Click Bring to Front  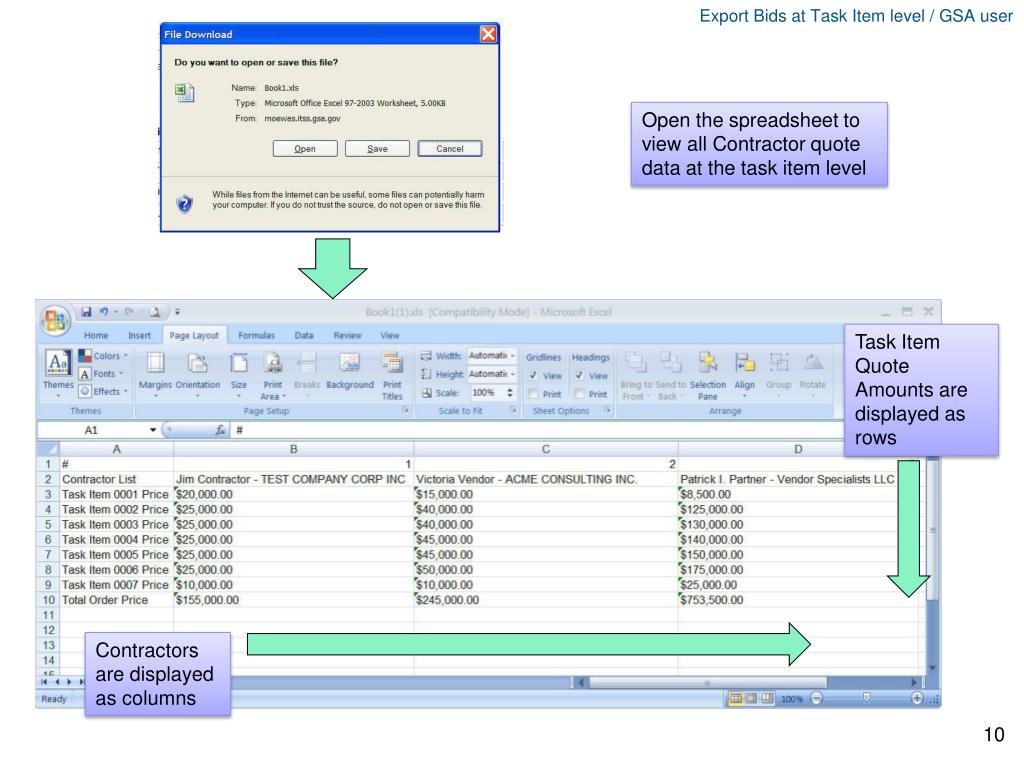tap(636, 376)
